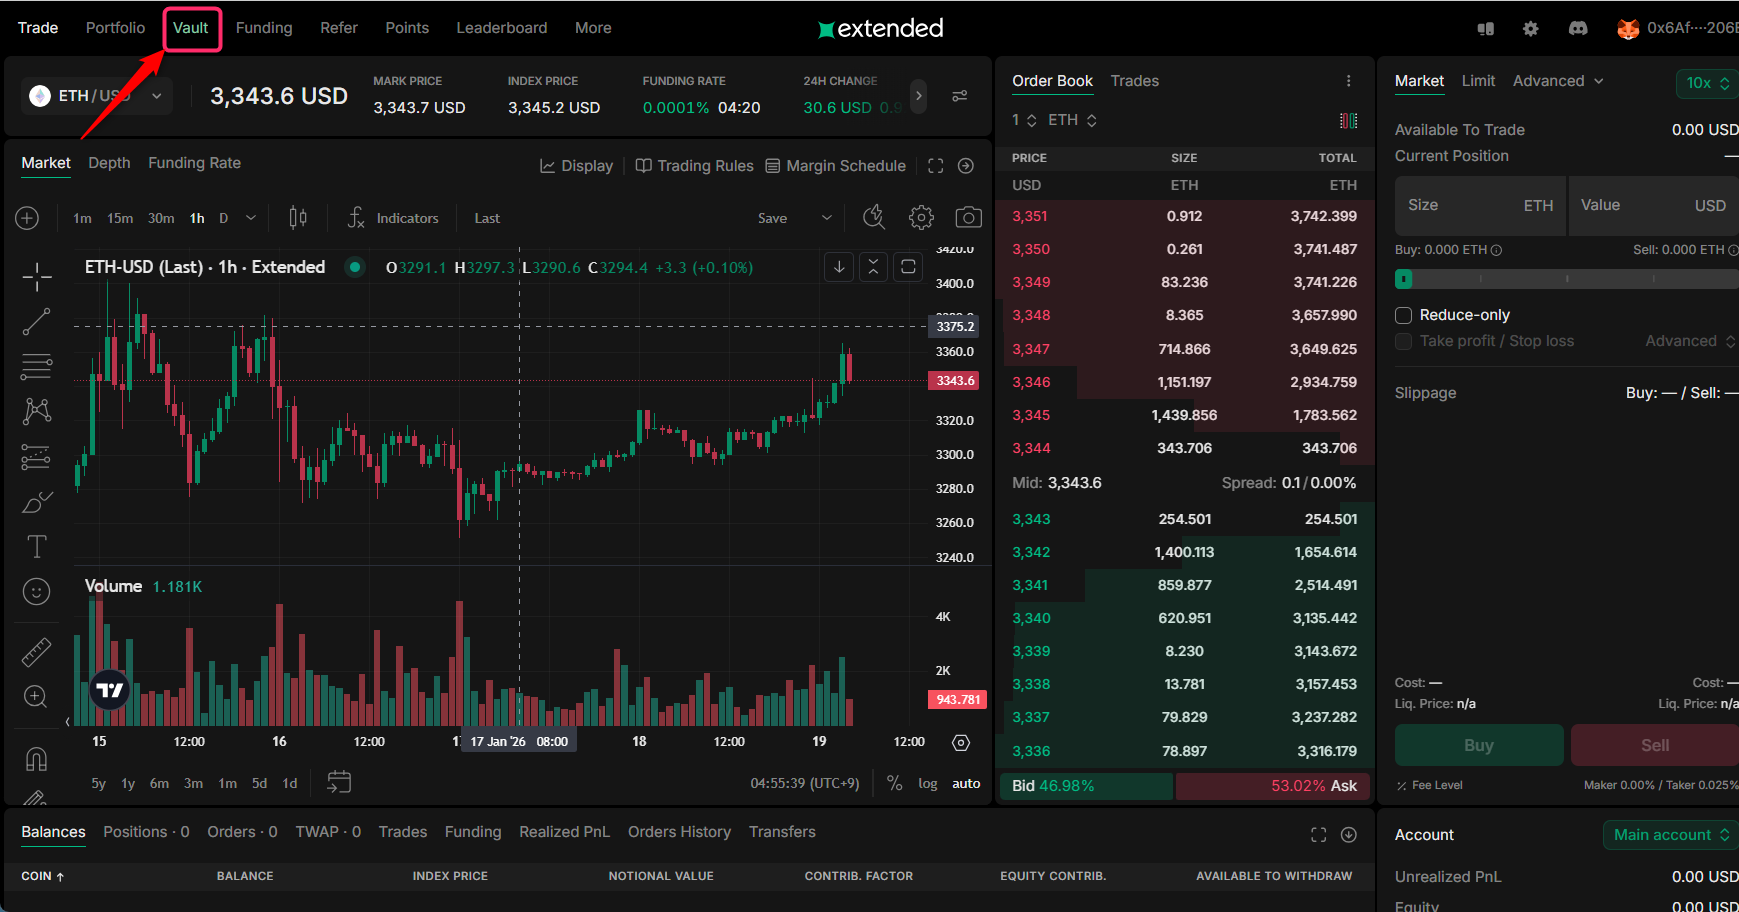Take a chart snapshot with camera icon

point(968,218)
